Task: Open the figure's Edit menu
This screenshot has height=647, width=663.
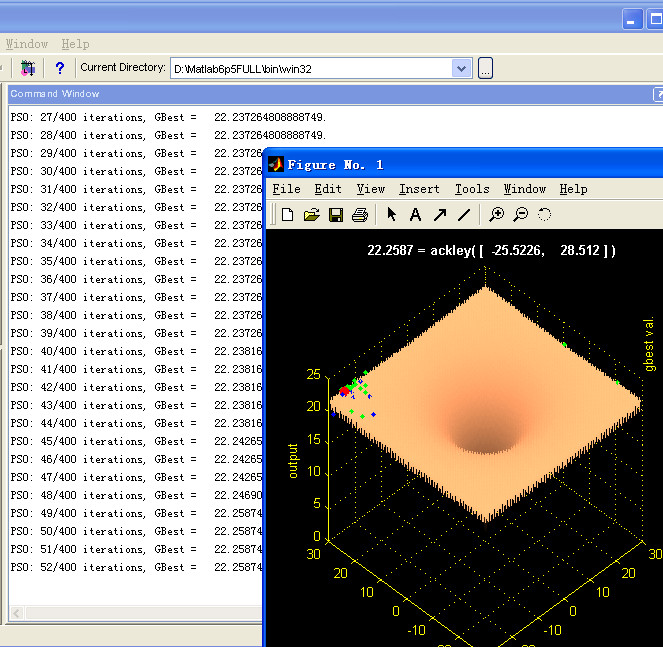Action: [328, 189]
